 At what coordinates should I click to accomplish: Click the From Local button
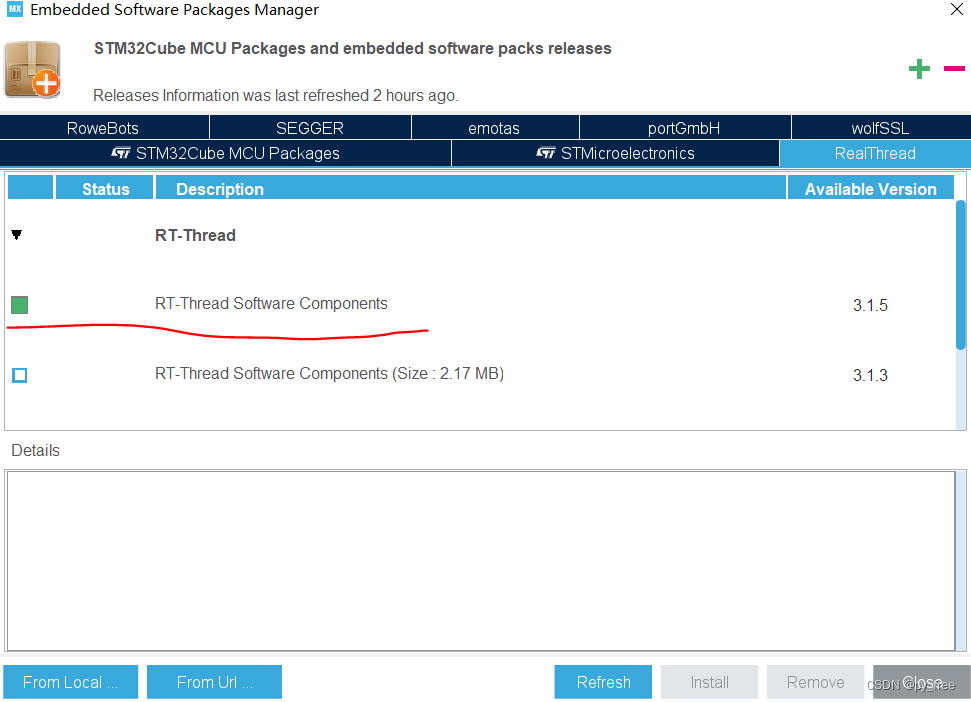(x=70, y=681)
